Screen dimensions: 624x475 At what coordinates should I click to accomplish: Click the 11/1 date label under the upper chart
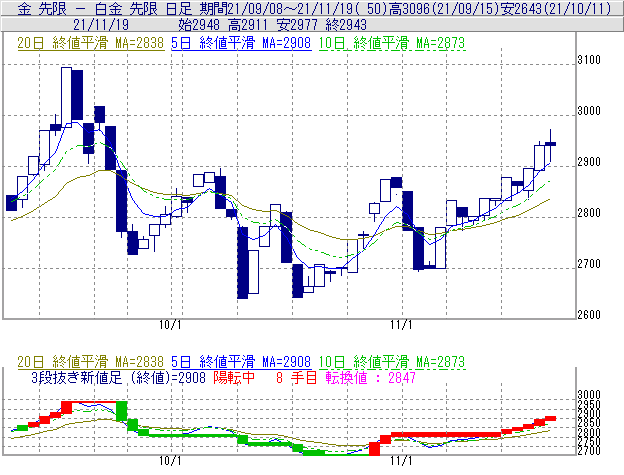tap(401, 325)
